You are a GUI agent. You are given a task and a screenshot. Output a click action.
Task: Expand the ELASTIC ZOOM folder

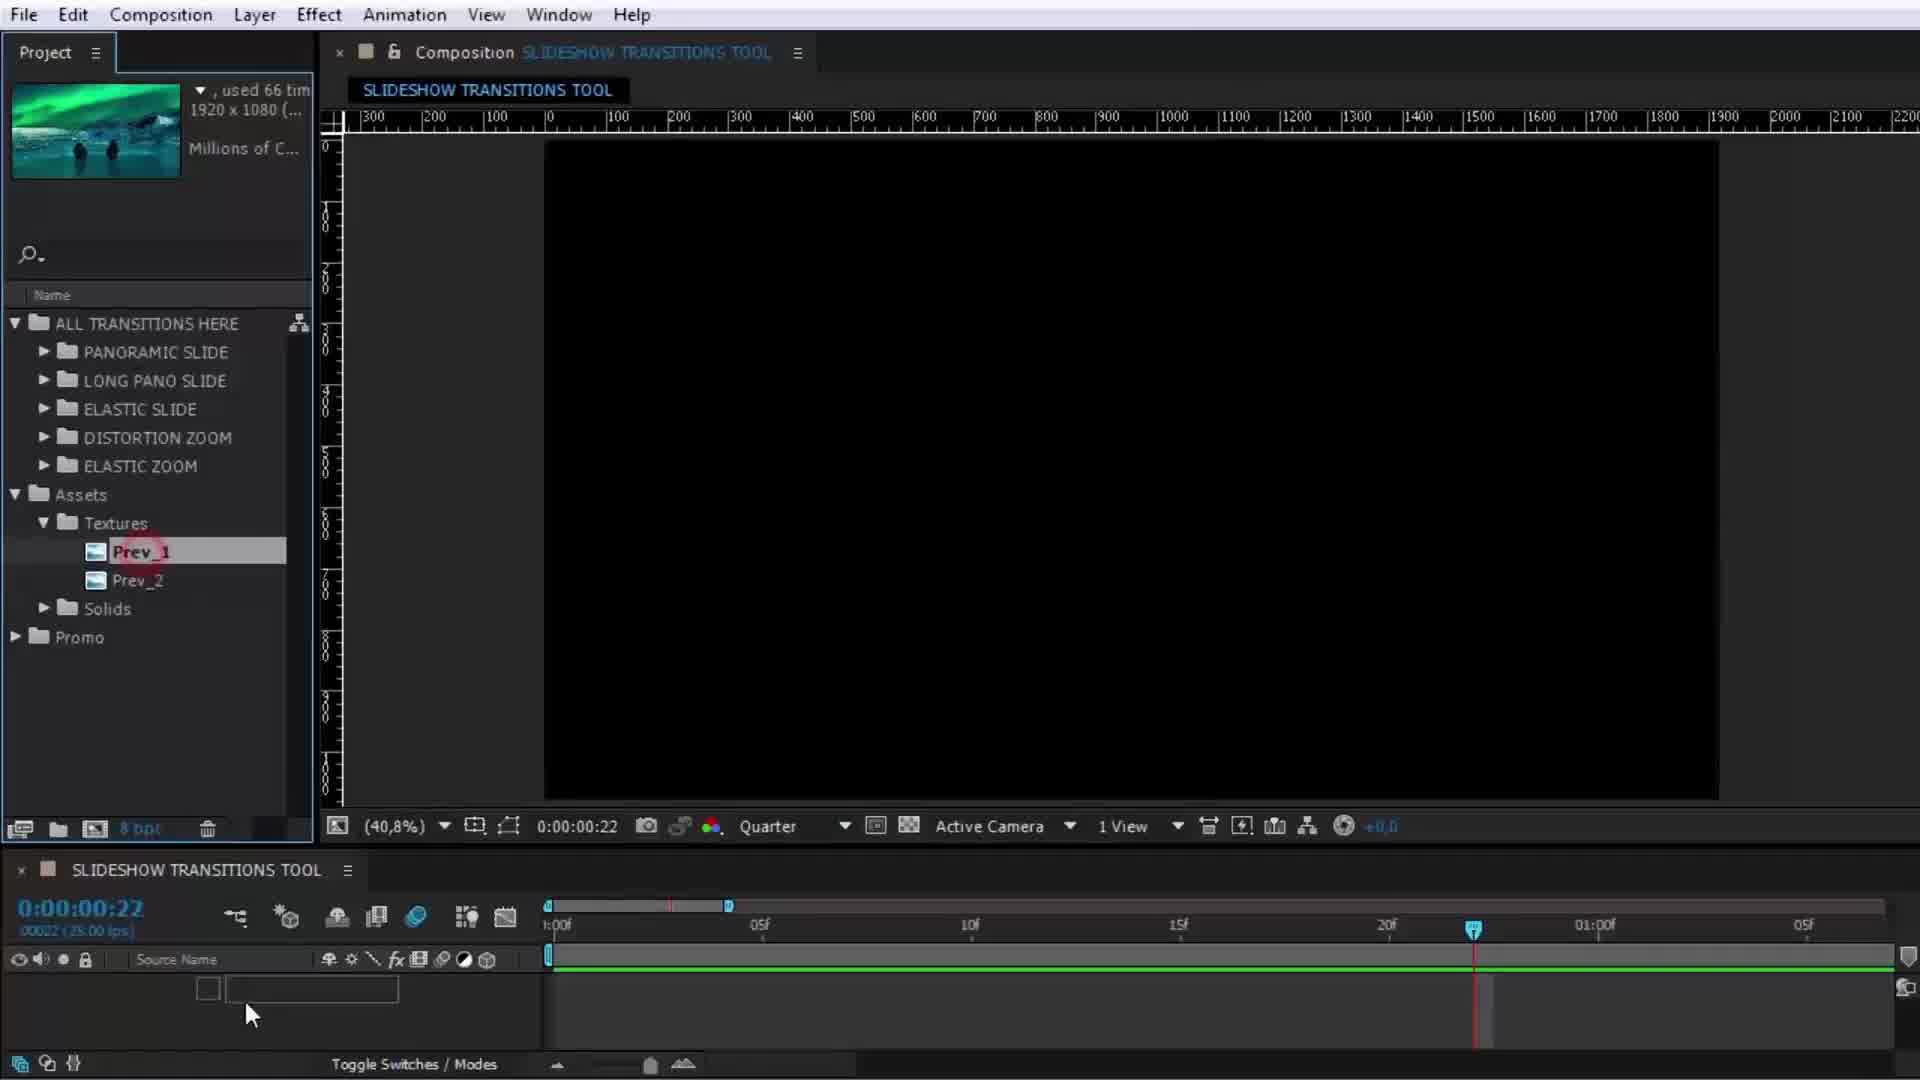pyautogui.click(x=44, y=466)
